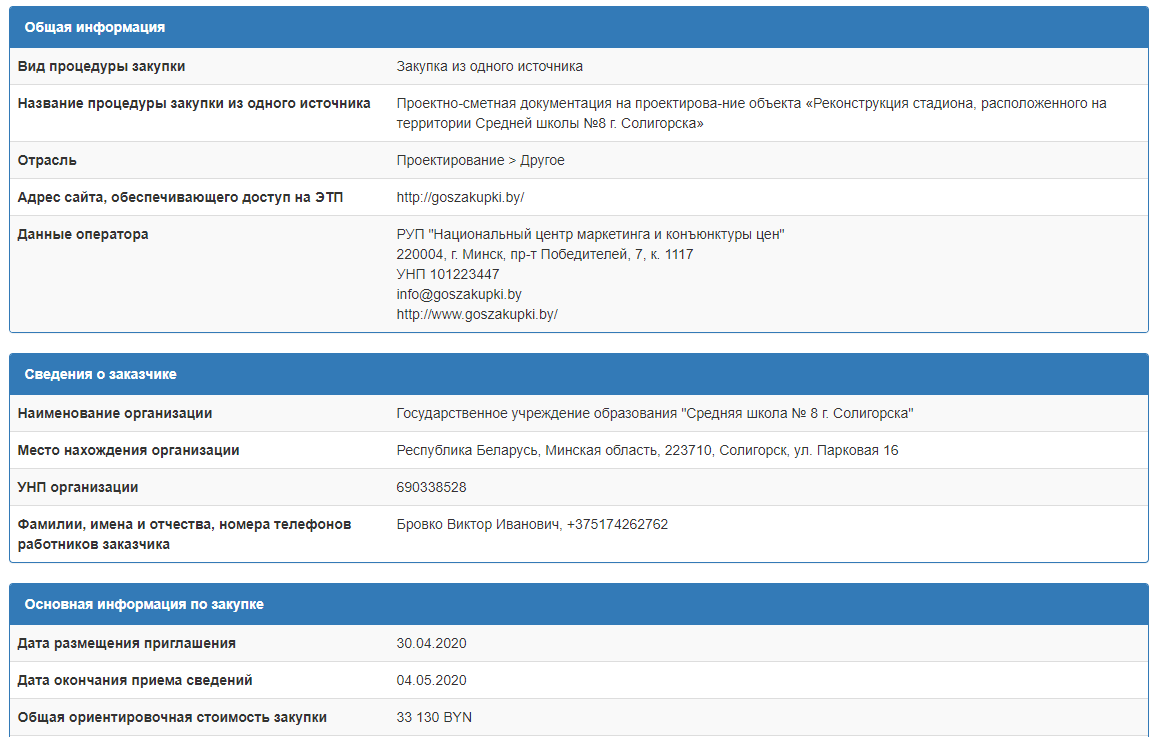The height and width of the screenshot is (737, 1159).
Task: Click the organization name "Средняя школа № 8"
Action: 655,413
